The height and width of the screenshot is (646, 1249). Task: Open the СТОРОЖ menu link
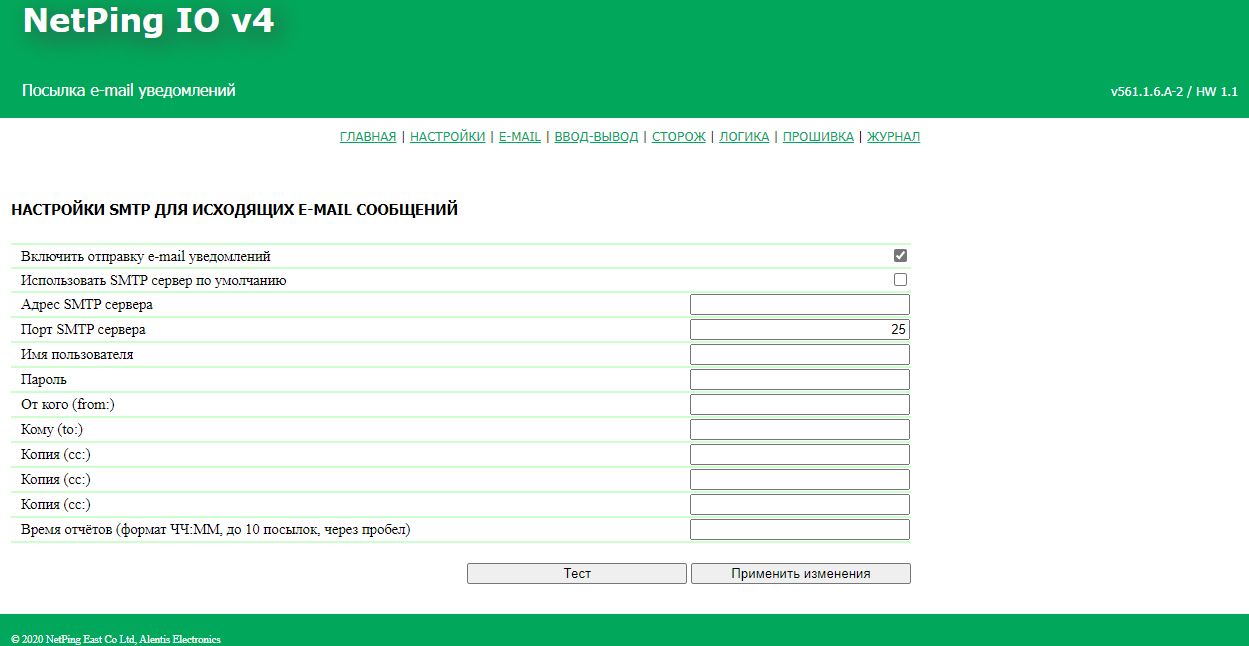click(x=679, y=137)
